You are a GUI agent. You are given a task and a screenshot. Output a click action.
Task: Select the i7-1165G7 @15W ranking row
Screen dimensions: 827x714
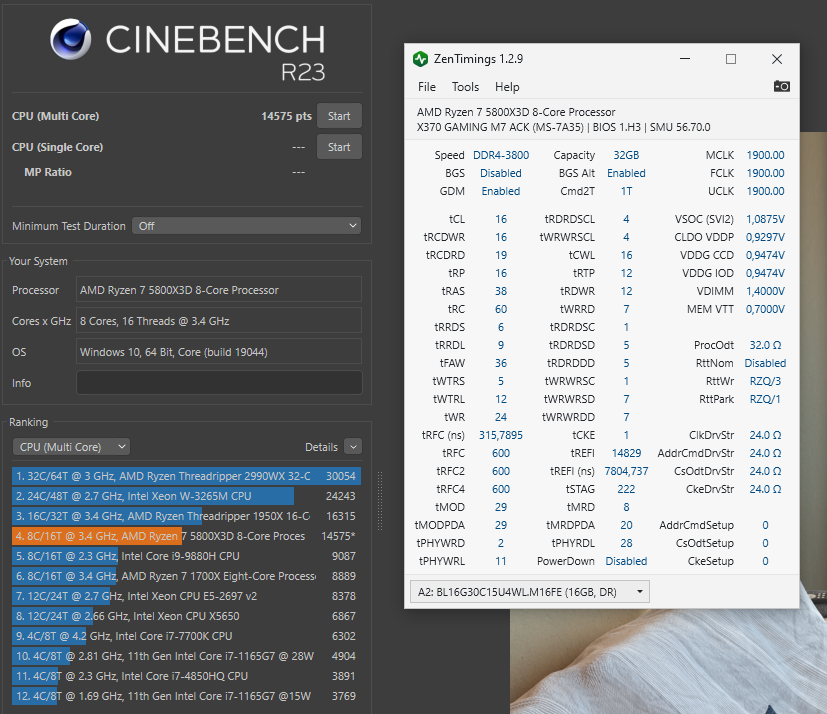click(x=186, y=696)
